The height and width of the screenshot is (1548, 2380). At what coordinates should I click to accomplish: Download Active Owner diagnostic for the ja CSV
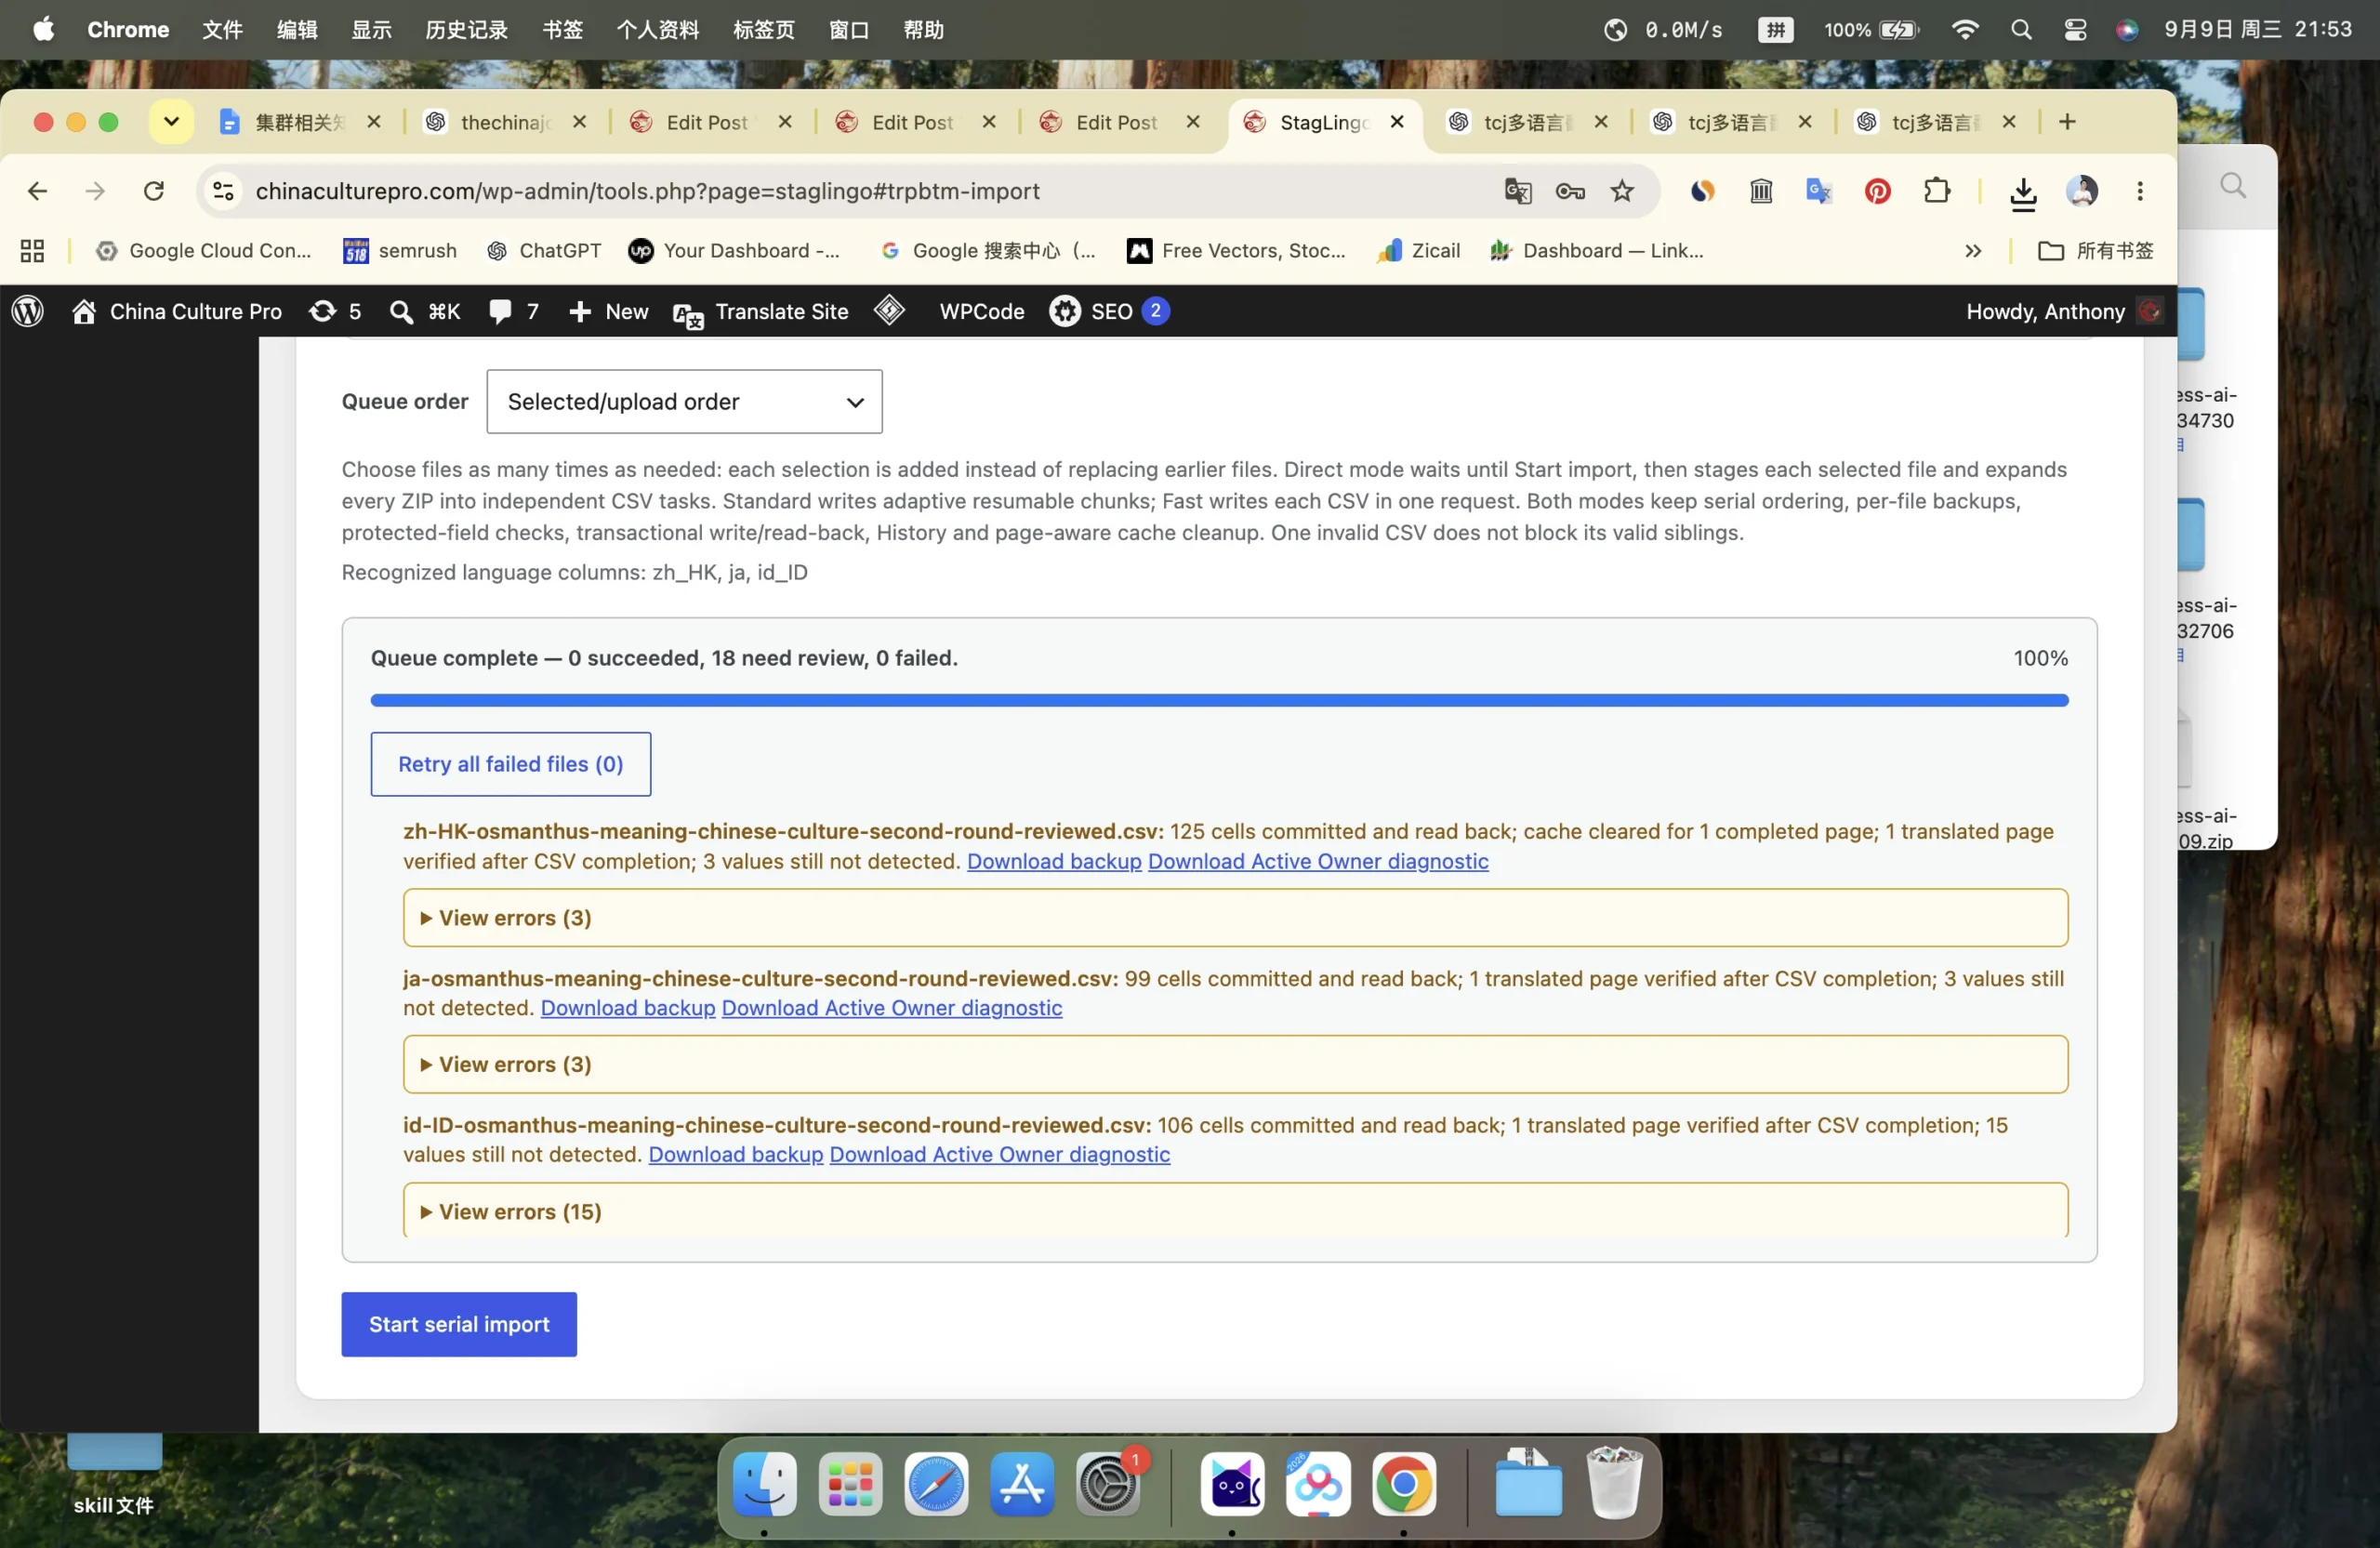[x=892, y=1007]
